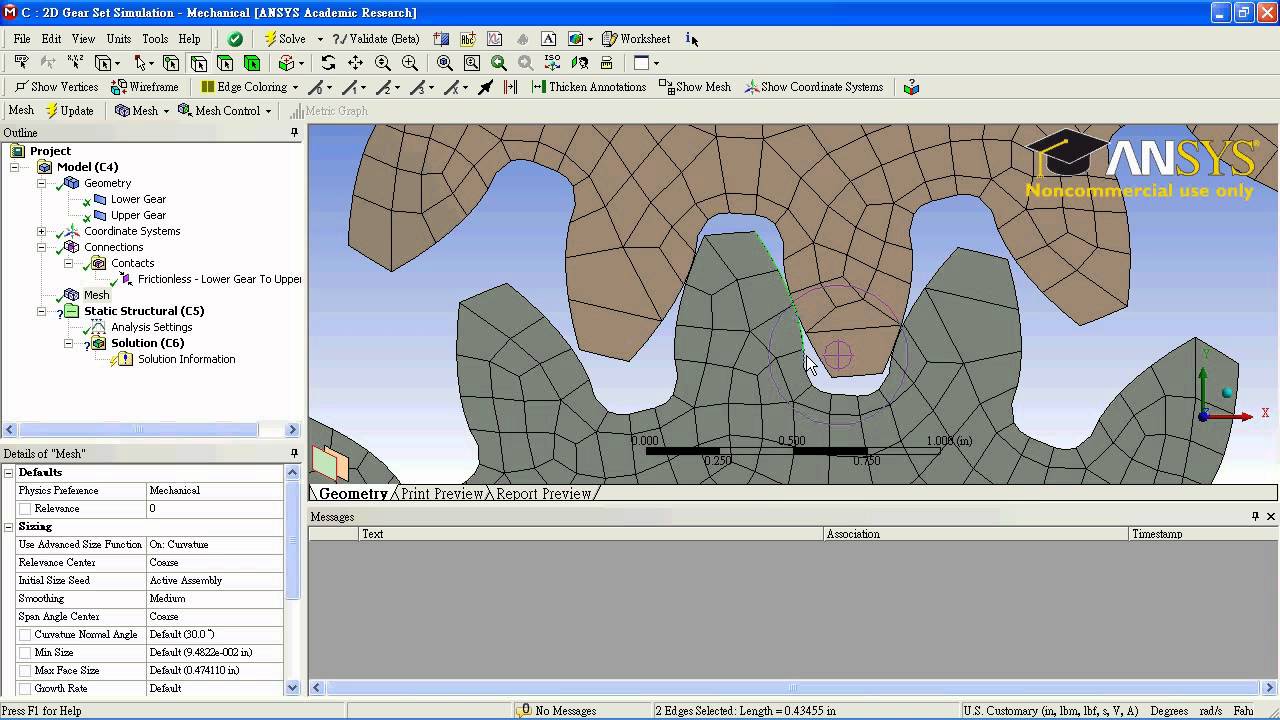
Task: Click the Update mesh button
Action: click(69, 111)
